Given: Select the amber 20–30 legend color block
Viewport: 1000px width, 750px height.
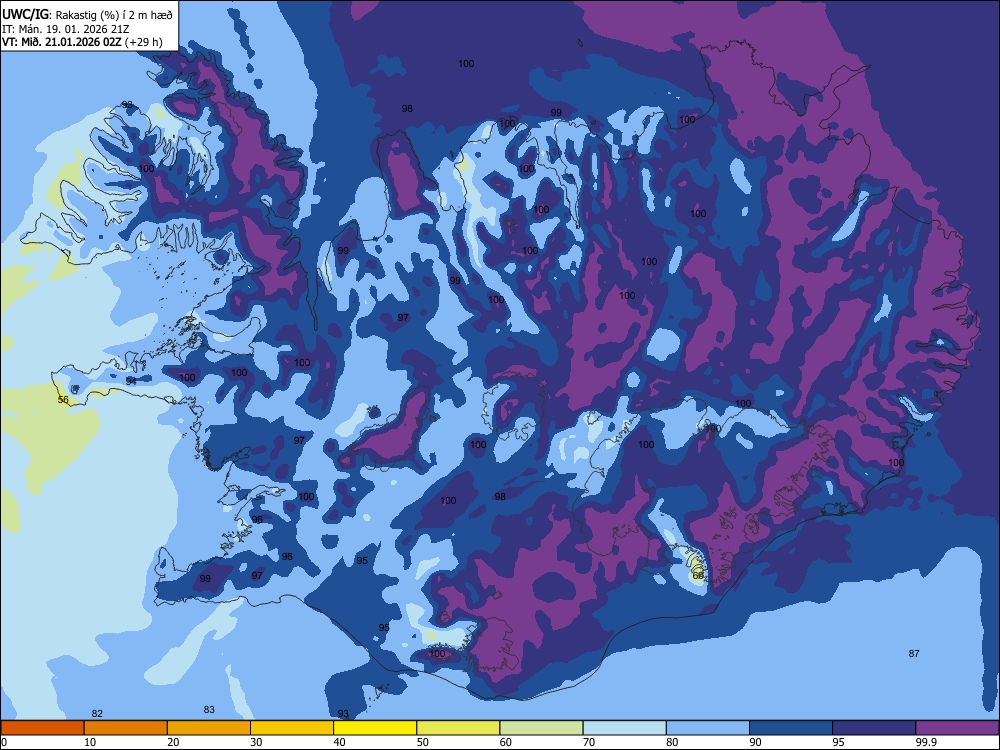Looking at the screenshot, I should point(209,728).
